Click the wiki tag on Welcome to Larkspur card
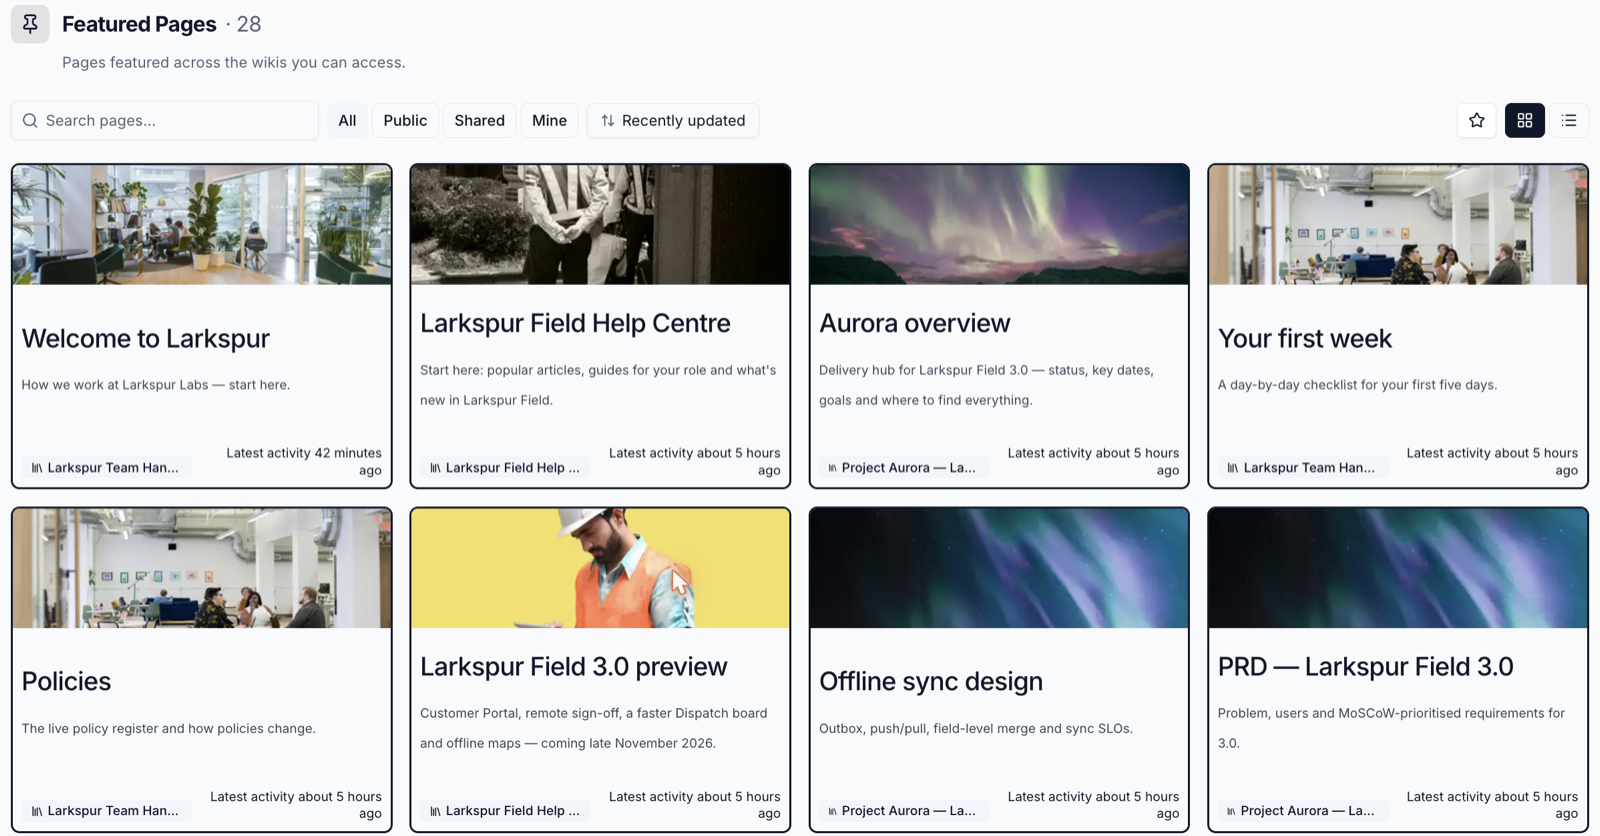This screenshot has width=1600, height=836. click(106, 468)
